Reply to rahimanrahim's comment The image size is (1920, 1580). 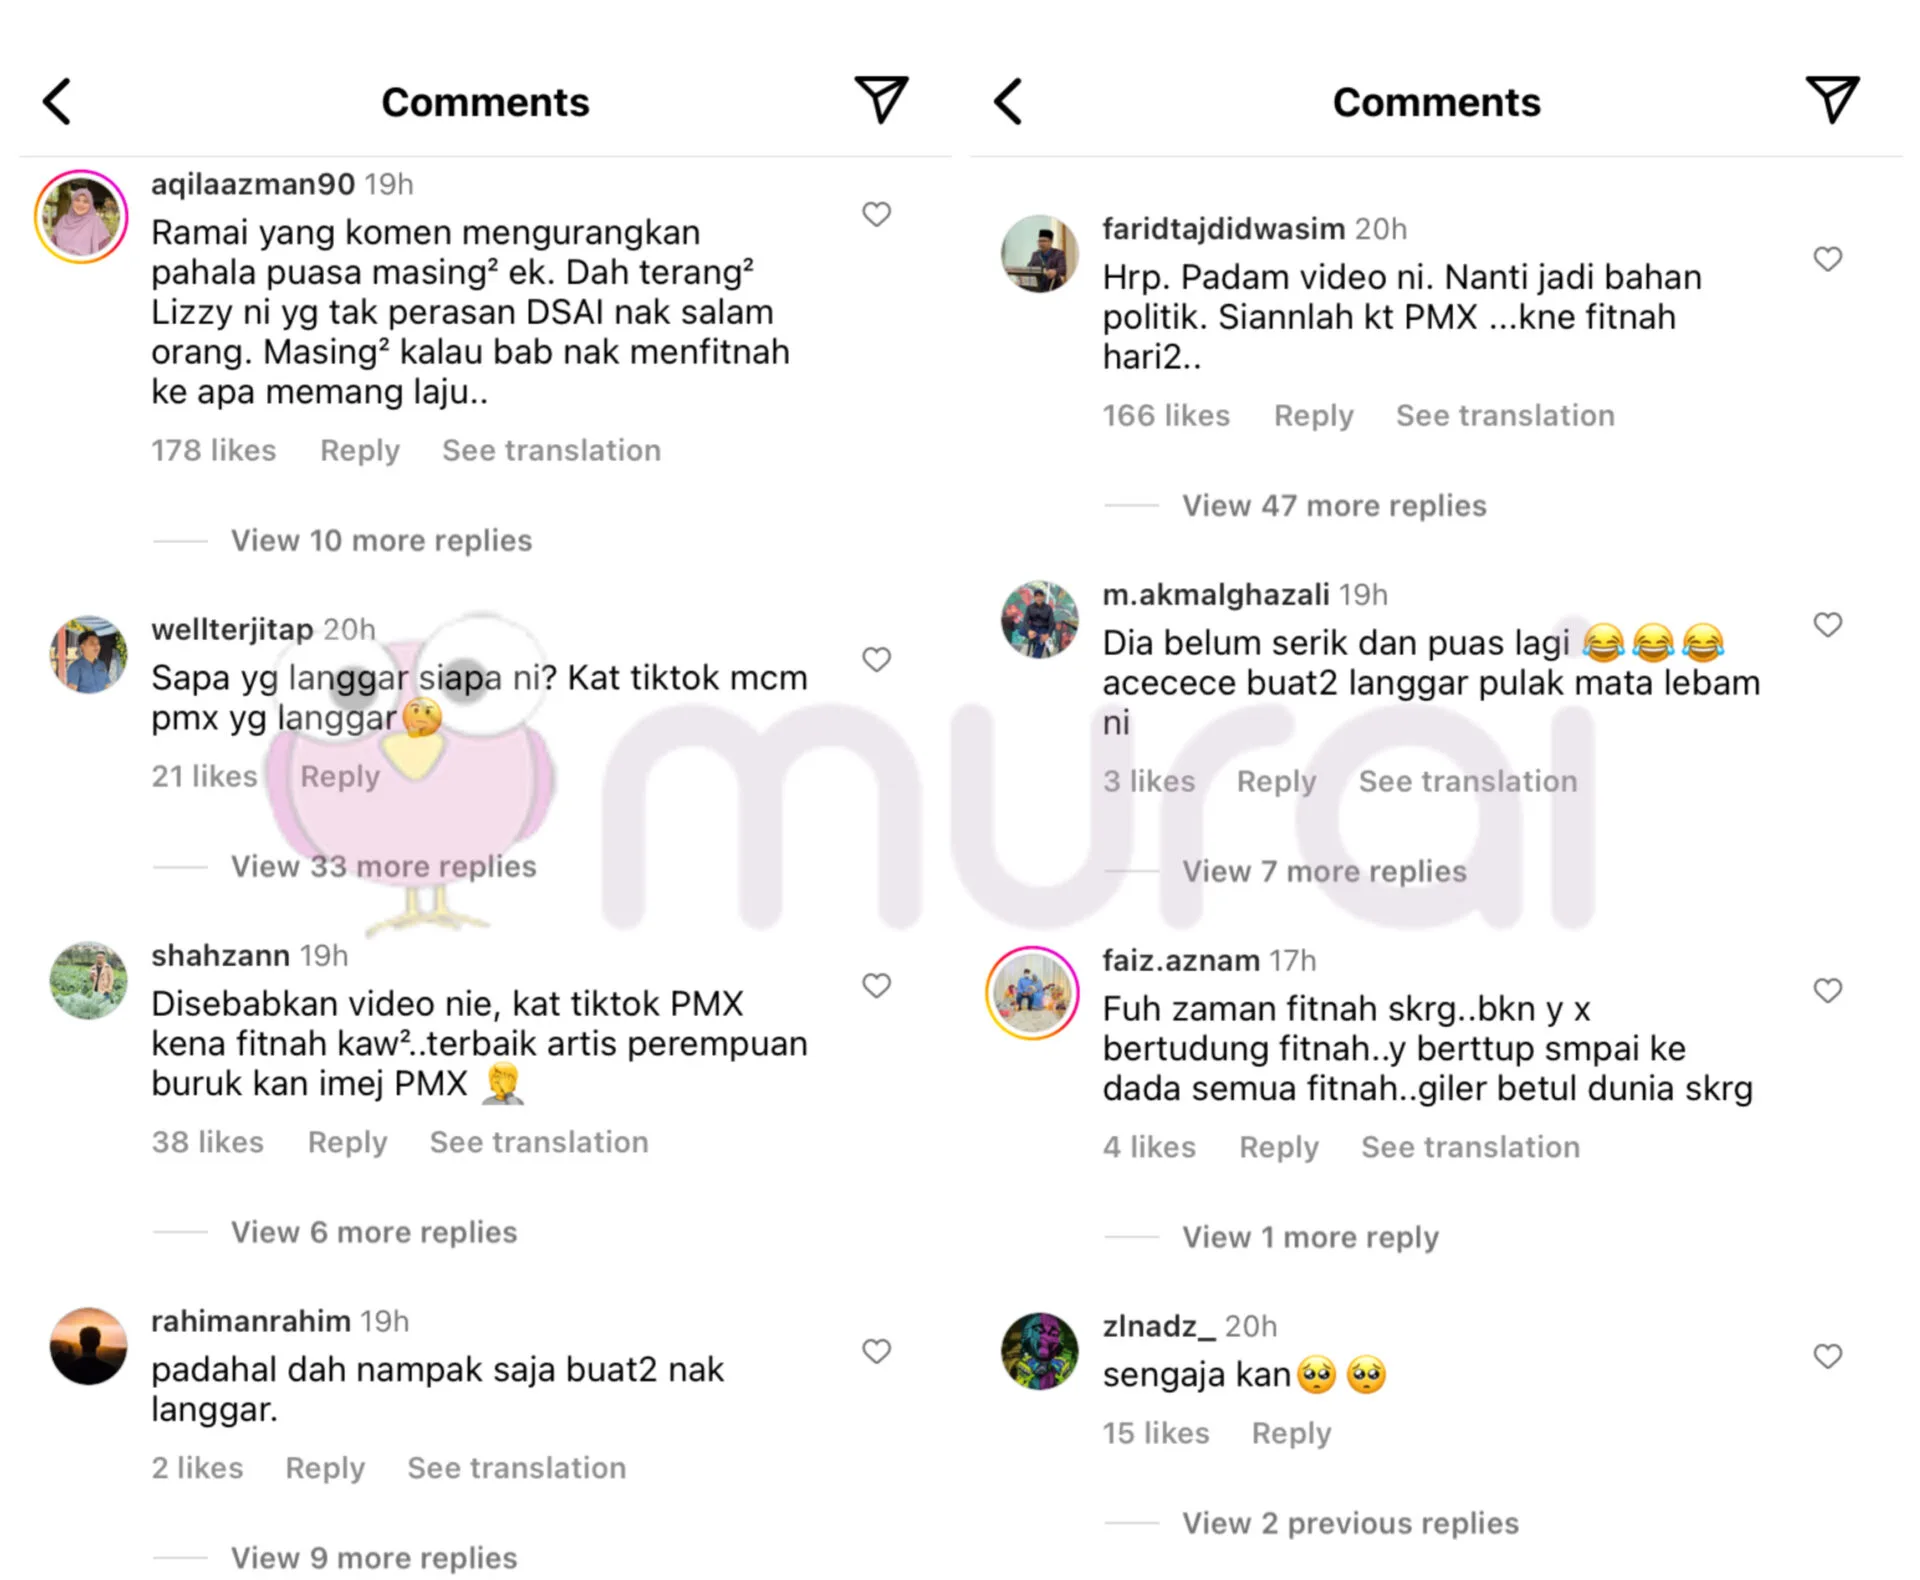325,1468
